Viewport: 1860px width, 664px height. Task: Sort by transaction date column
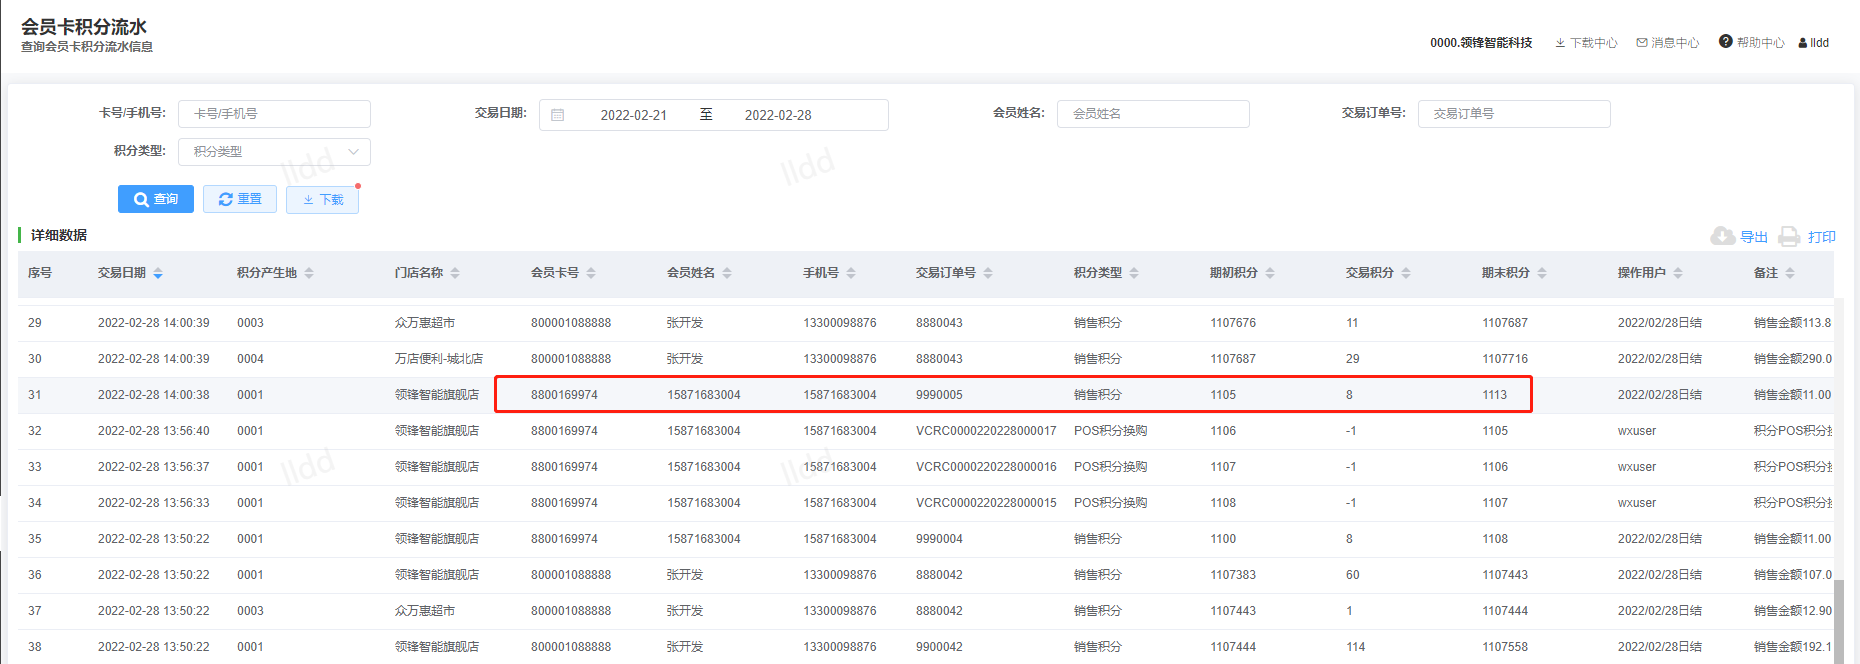(x=158, y=273)
